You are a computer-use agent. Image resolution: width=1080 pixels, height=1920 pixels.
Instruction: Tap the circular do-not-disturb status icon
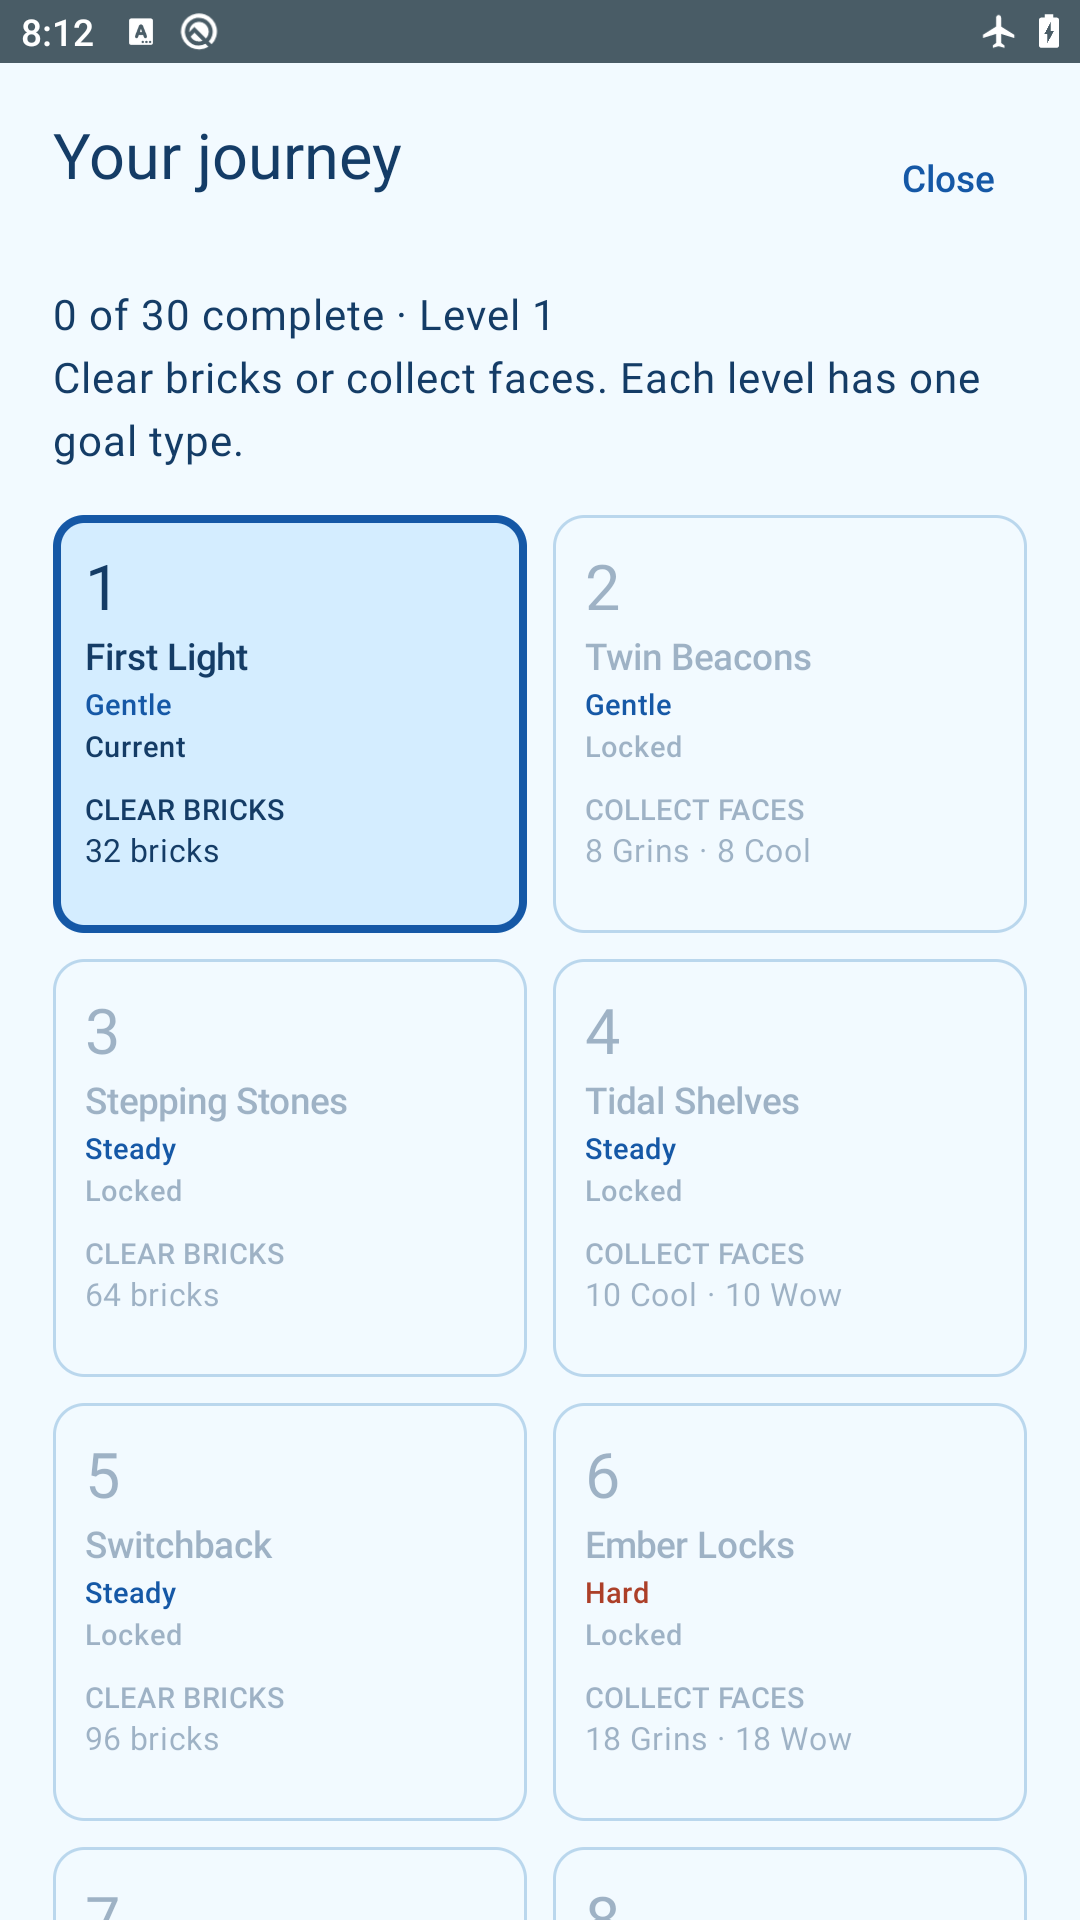[x=199, y=32]
